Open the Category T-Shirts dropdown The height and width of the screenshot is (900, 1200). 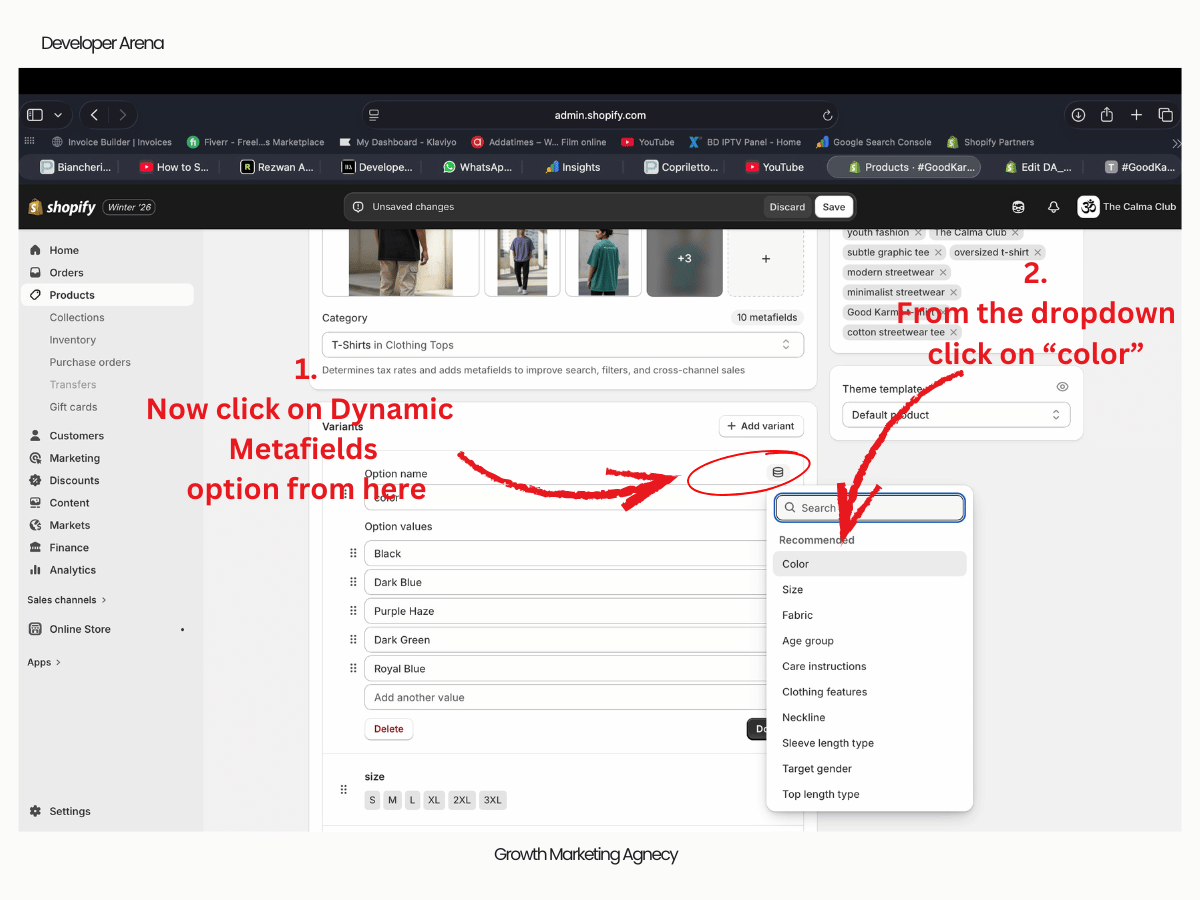coord(562,345)
